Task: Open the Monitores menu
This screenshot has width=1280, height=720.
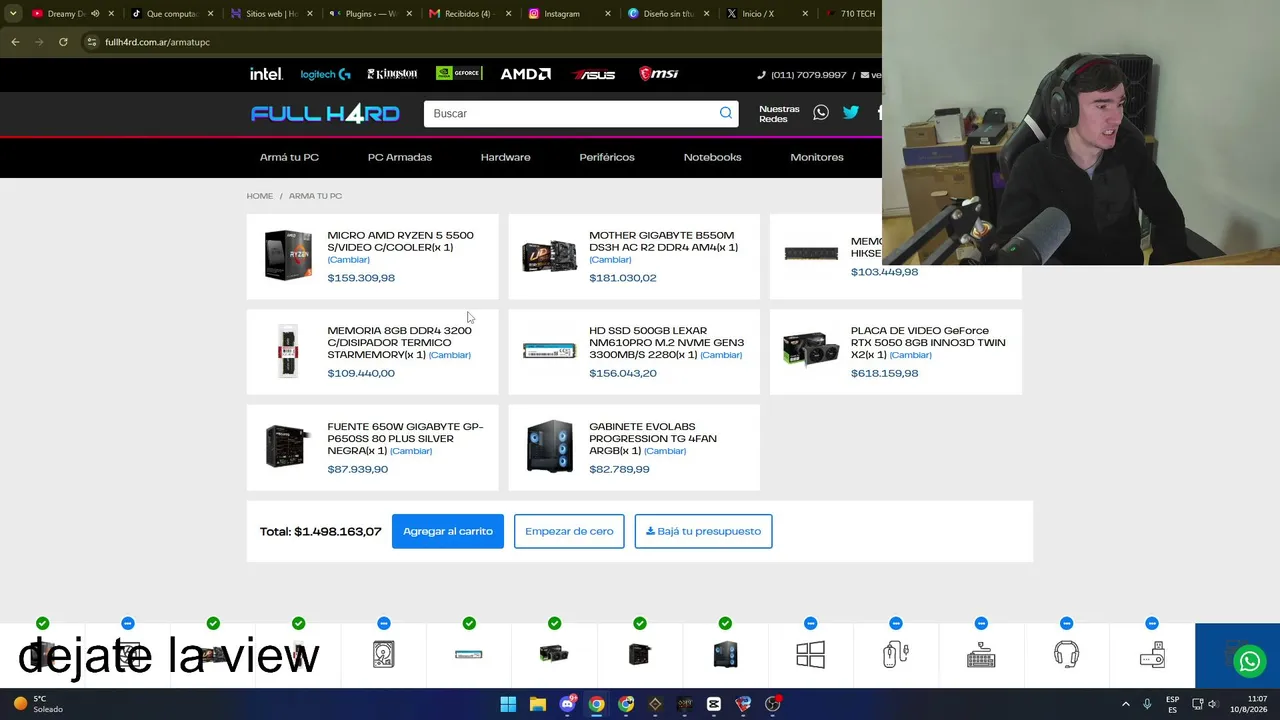Action: coord(817,157)
